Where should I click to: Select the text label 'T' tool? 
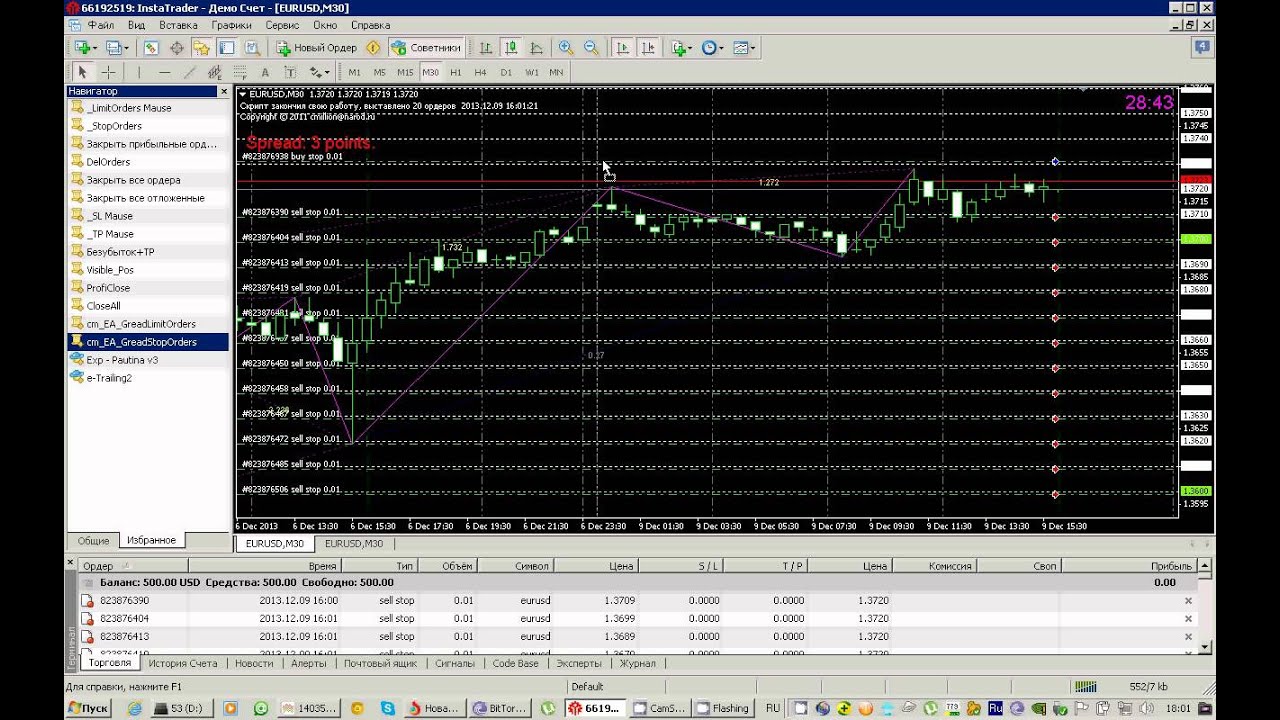[290, 72]
